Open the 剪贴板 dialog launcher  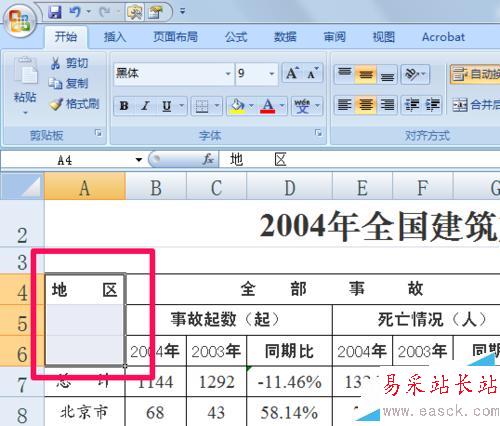(x=98, y=133)
